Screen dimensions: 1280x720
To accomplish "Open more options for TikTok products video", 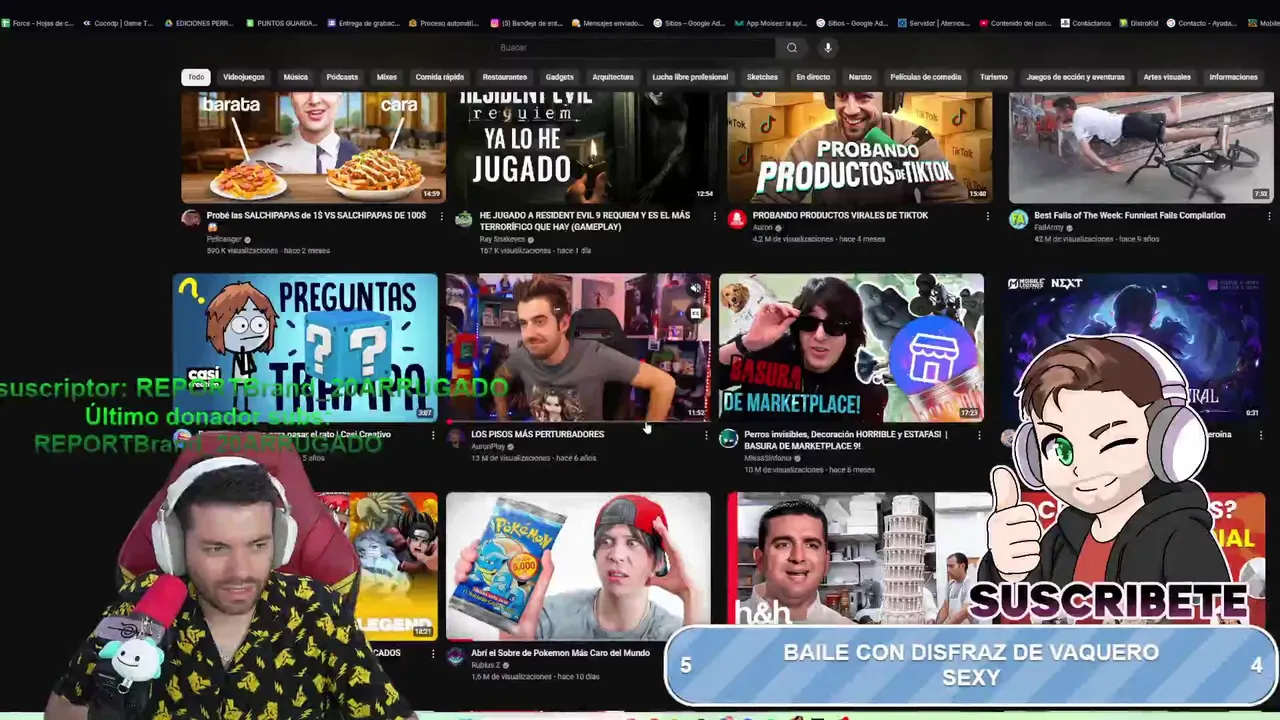I will coord(988,216).
